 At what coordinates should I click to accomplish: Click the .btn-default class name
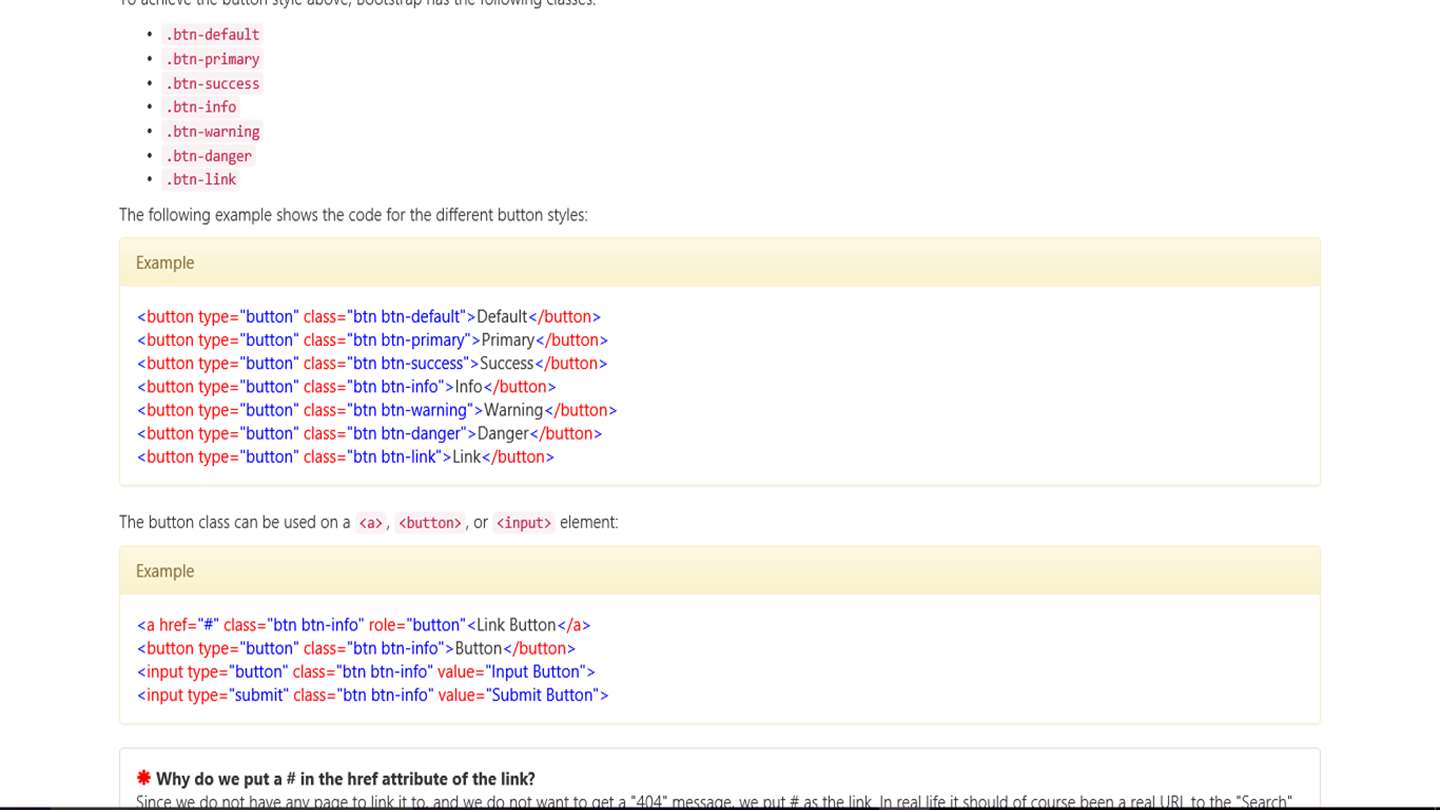212,35
